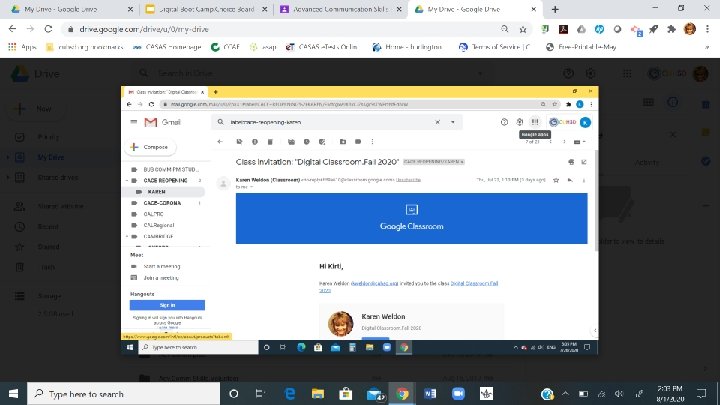Click the Gmail logo in the preview
This screenshot has height=405, width=720.
point(163,122)
